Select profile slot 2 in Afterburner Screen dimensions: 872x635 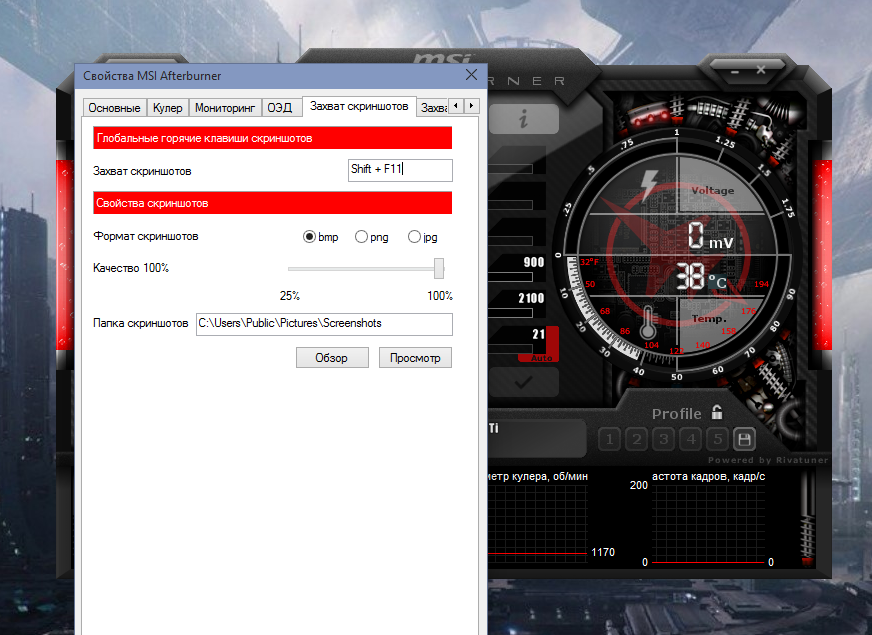click(x=637, y=440)
